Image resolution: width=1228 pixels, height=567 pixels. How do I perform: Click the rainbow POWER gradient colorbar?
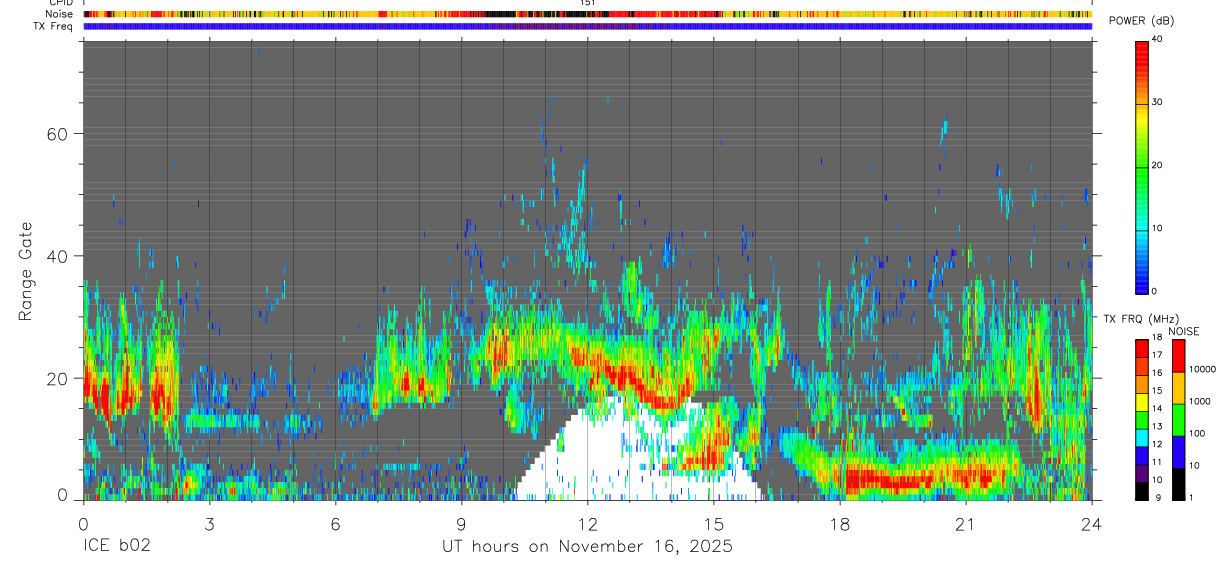pos(1141,166)
